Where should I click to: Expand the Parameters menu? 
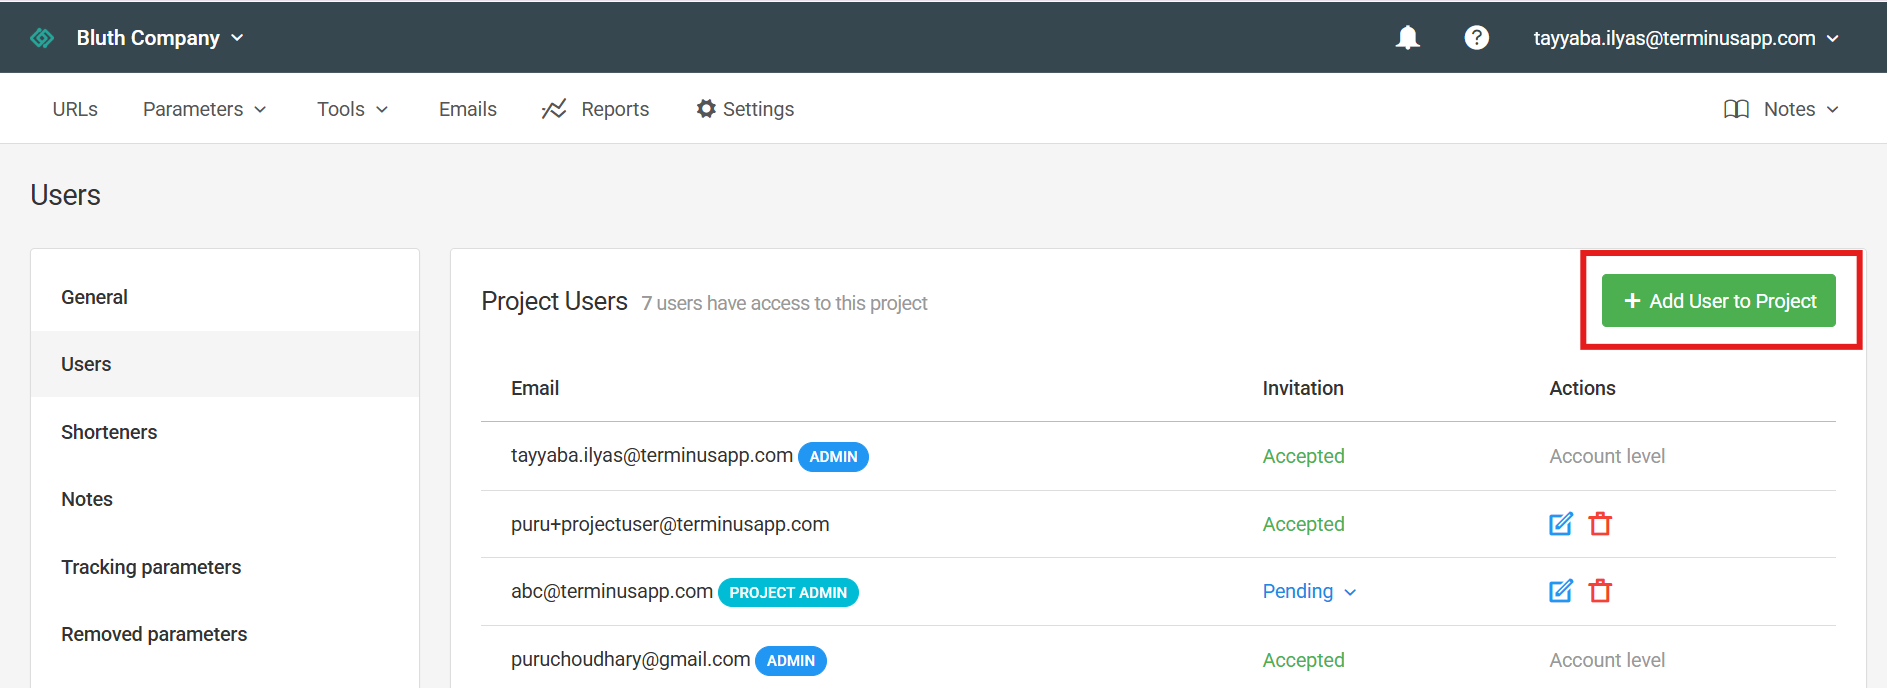pos(205,109)
